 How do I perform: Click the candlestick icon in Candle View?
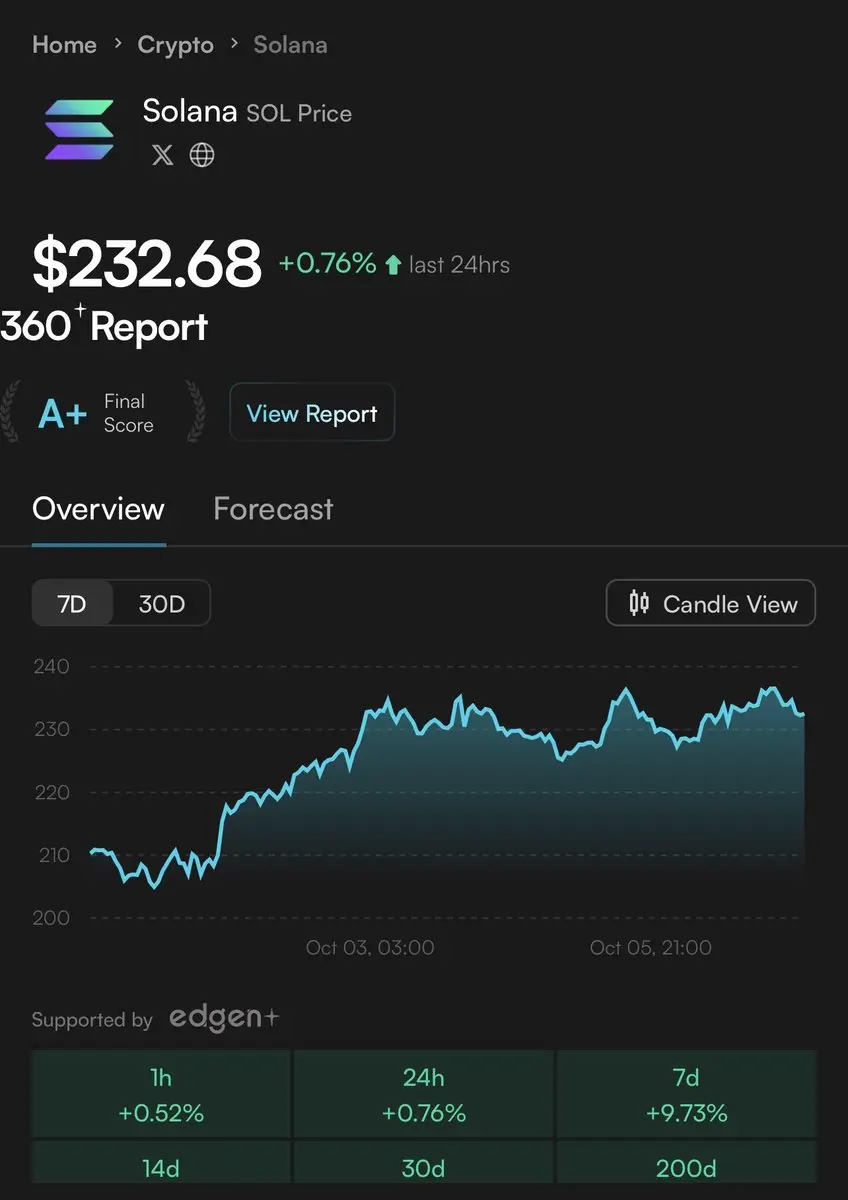click(x=639, y=603)
